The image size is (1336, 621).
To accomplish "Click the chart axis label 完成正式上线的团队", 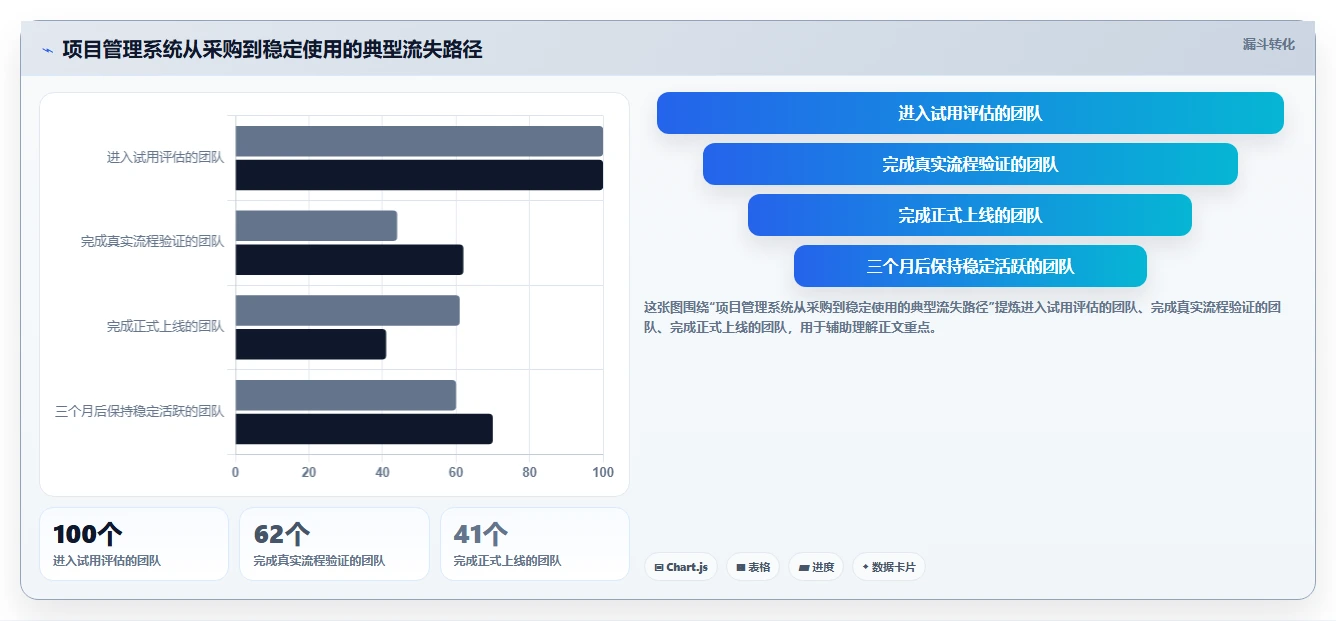I will pyautogui.click(x=165, y=326).
